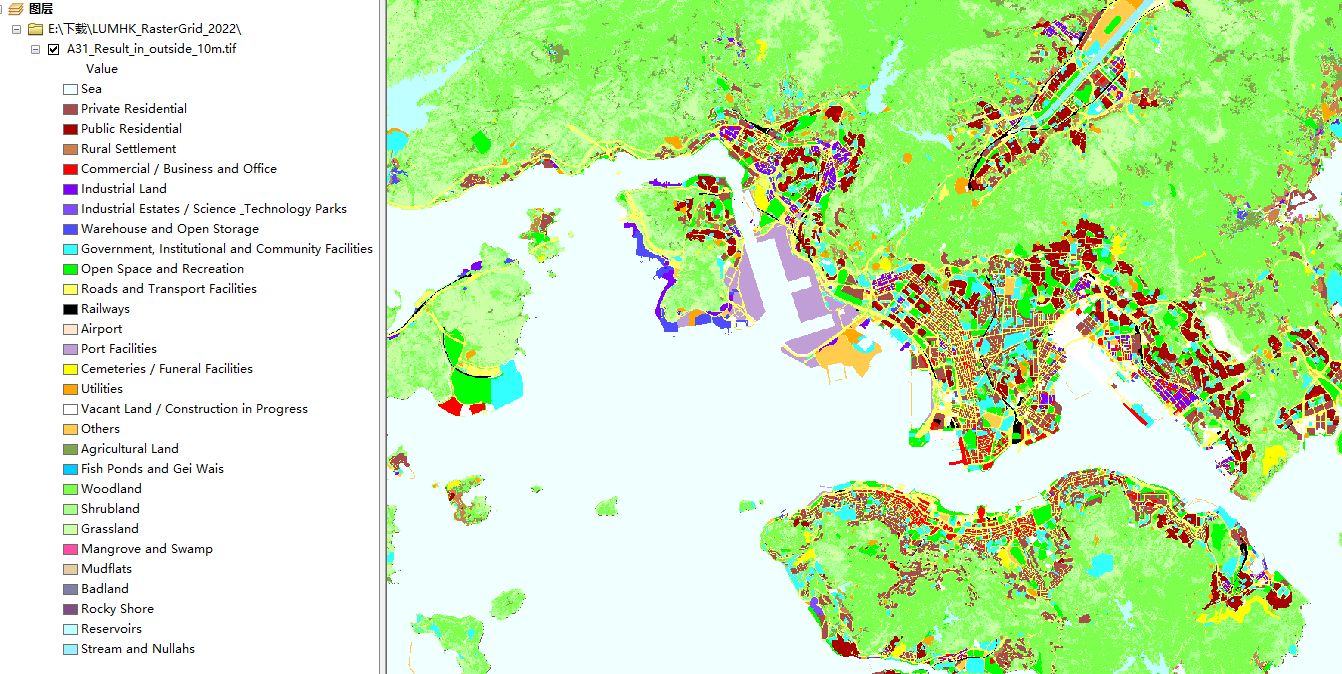Open the Woodland green color swatch
Viewport: 1342px width, 674px height.
pyautogui.click(x=70, y=489)
